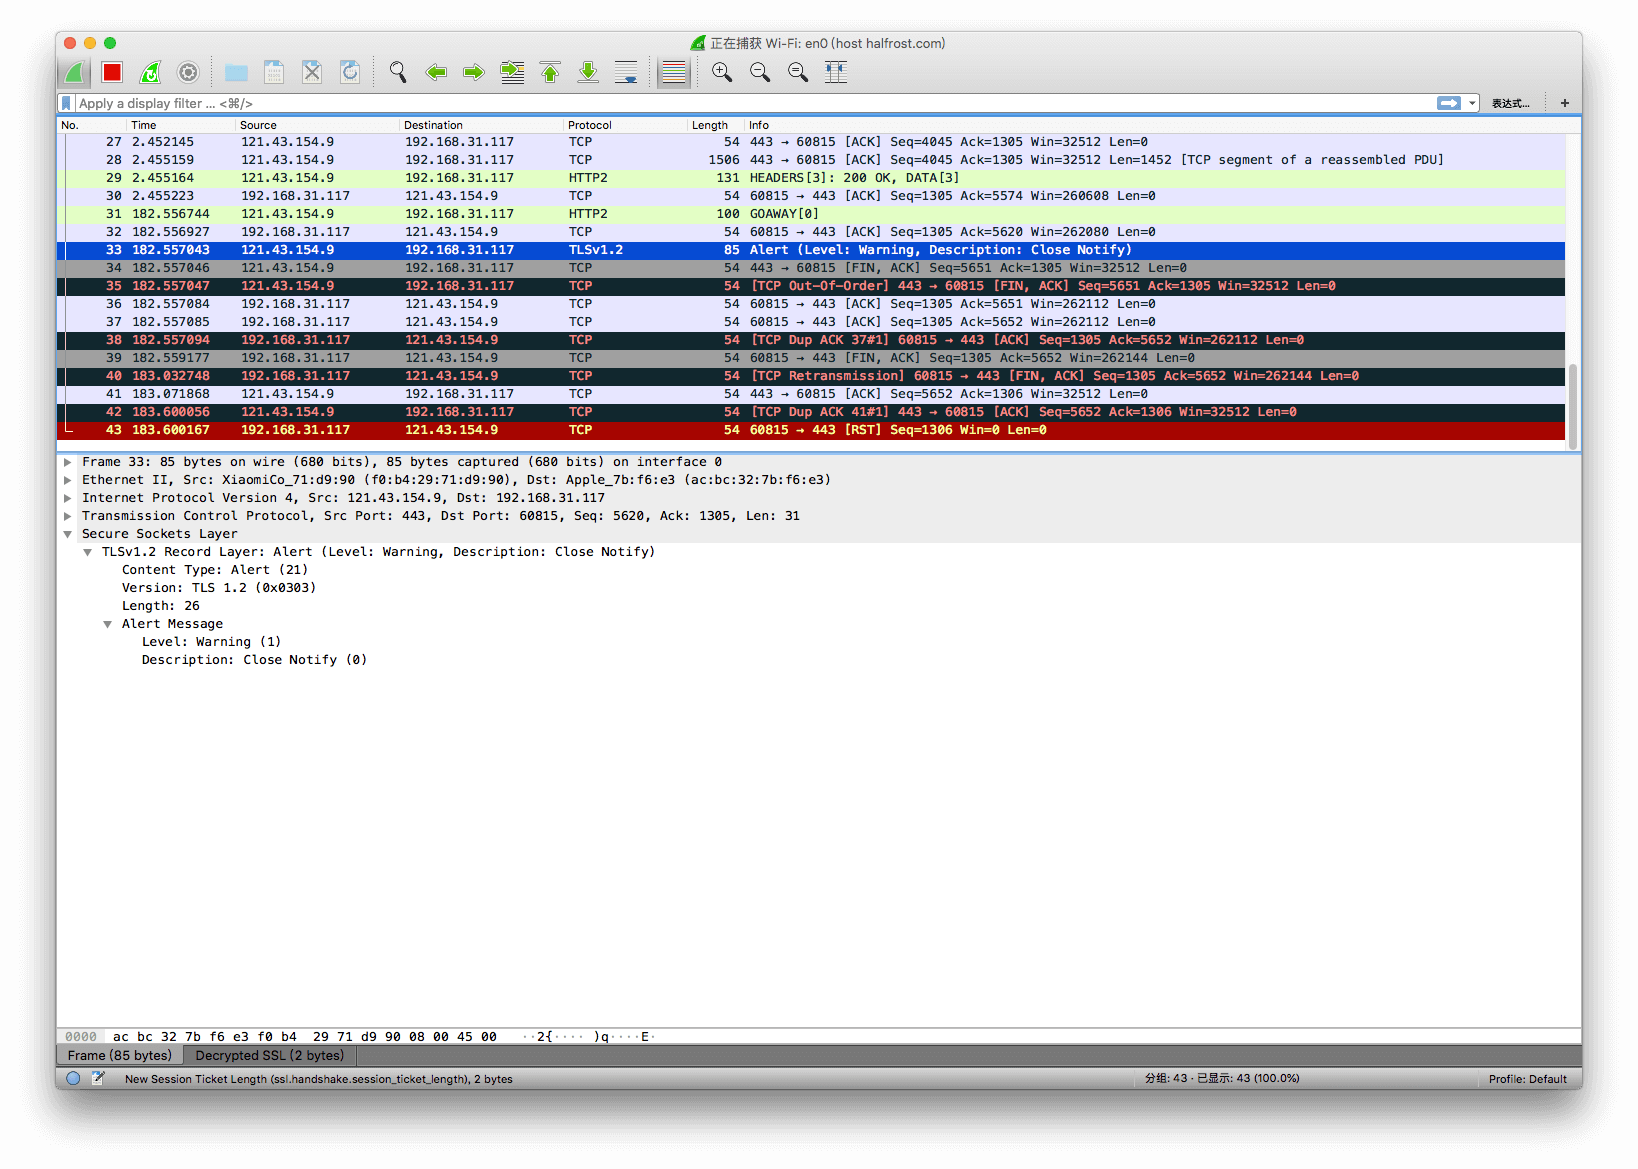Sort by the Protocol column header
Screen dimensions: 1638x1169
[x=625, y=125]
